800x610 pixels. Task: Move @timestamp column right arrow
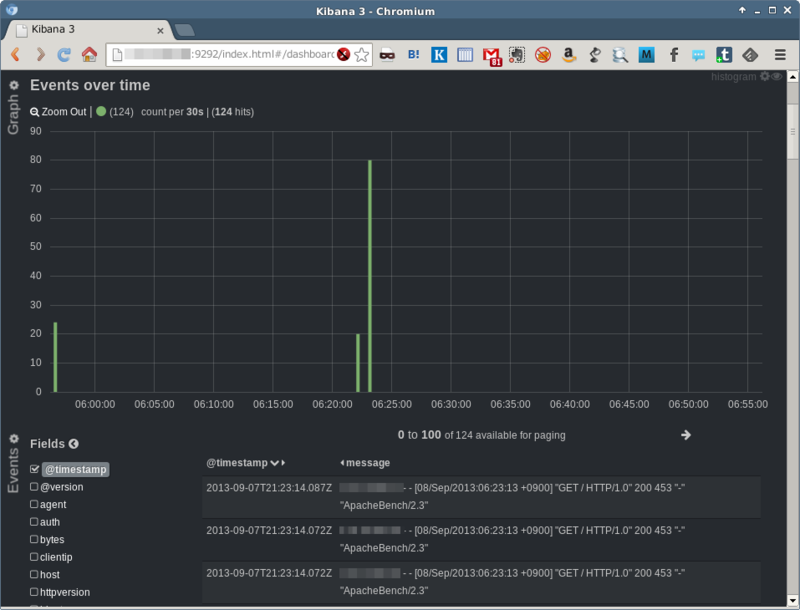click(x=283, y=463)
